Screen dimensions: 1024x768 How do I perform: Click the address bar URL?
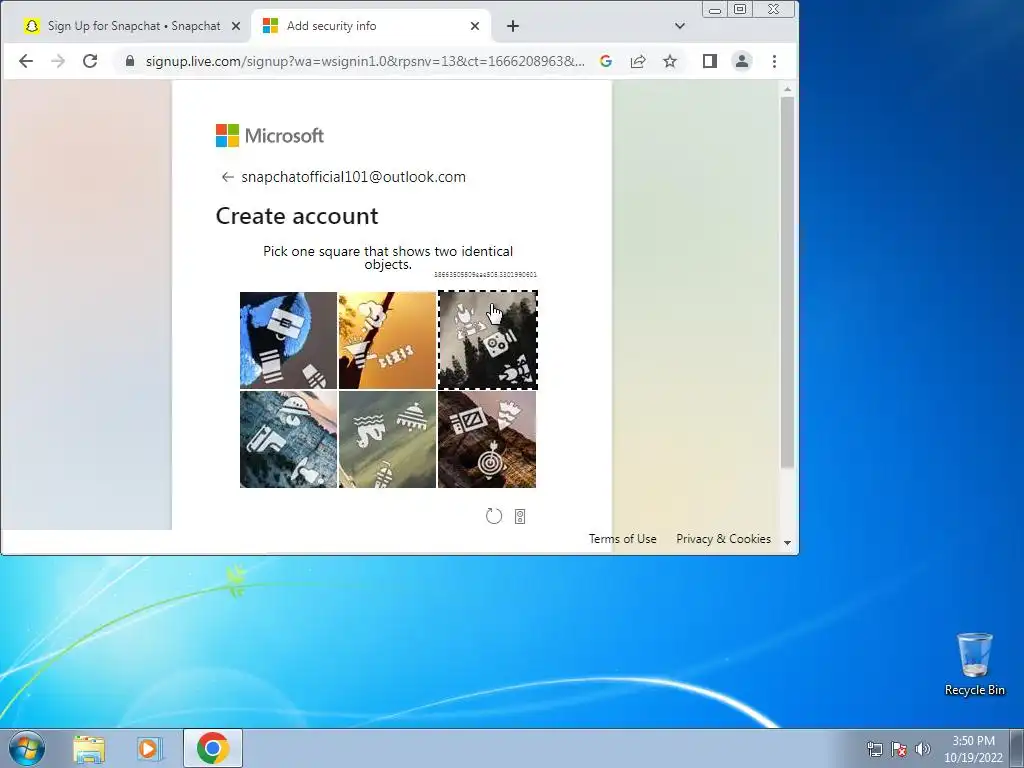pyautogui.click(x=364, y=61)
